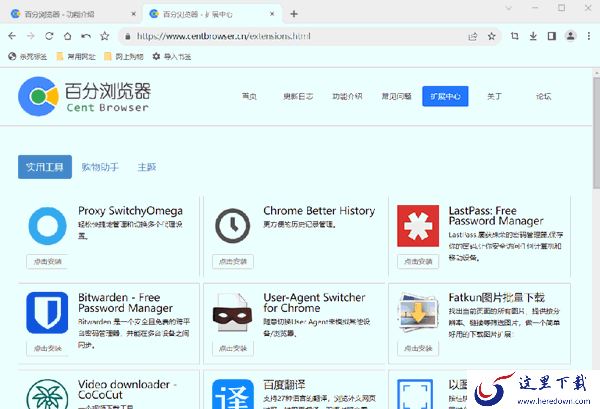This screenshot has width=600, height=409.
Task: Click the screenshot crop icon in toolbar
Action: [515, 36]
